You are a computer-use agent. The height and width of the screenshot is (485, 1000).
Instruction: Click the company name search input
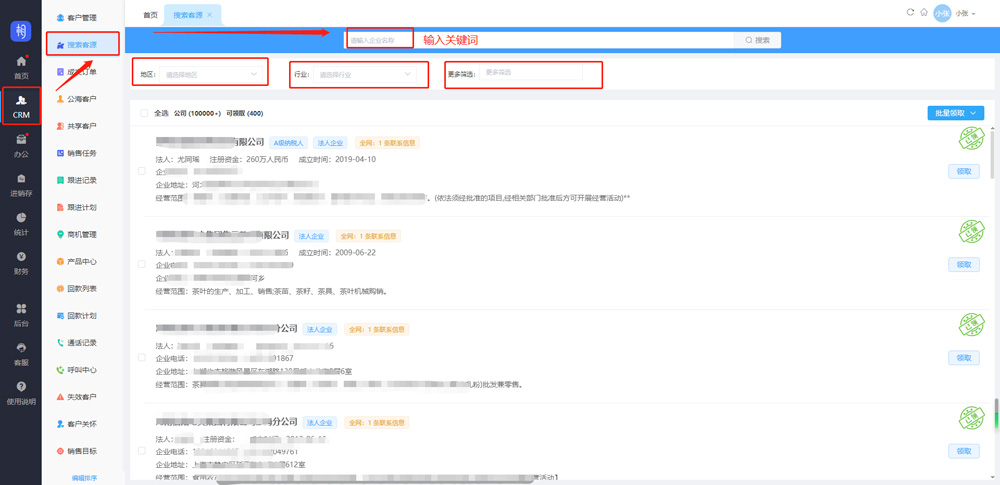pos(539,40)
